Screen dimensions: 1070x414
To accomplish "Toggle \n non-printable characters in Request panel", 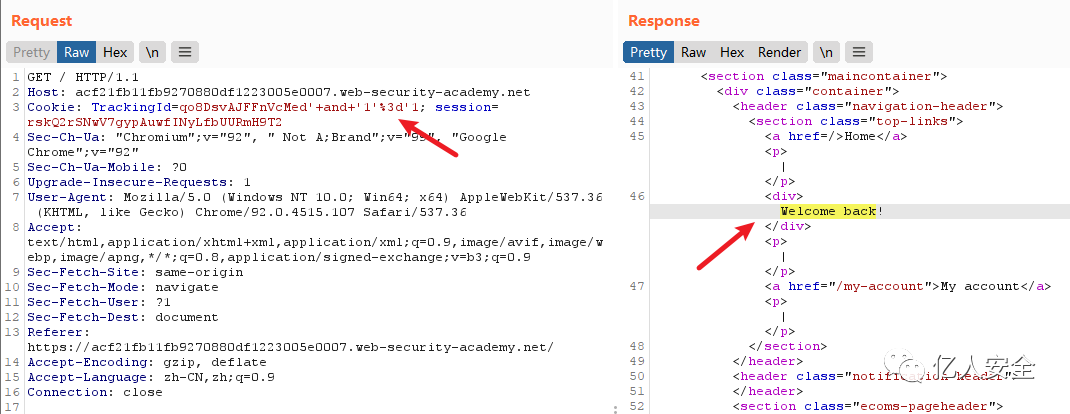I will coord(152,52).
